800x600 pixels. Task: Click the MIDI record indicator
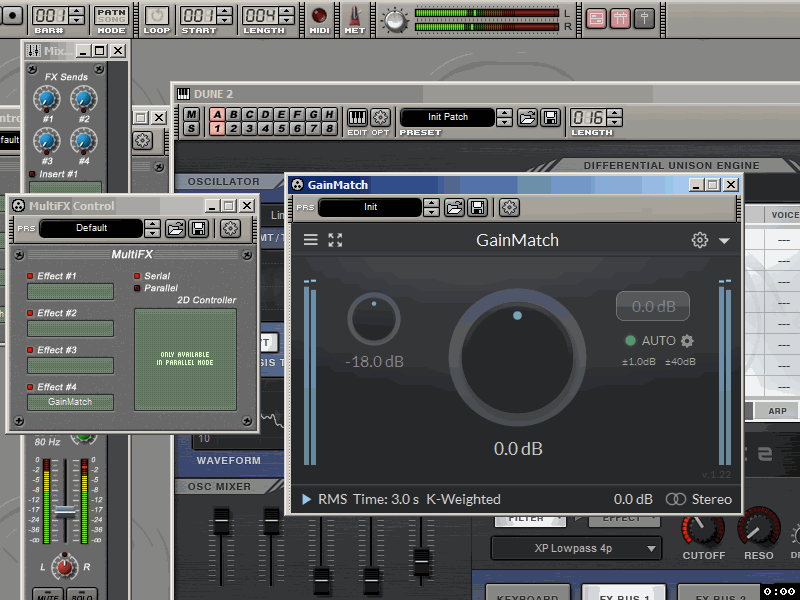click(x=319, y=15)
